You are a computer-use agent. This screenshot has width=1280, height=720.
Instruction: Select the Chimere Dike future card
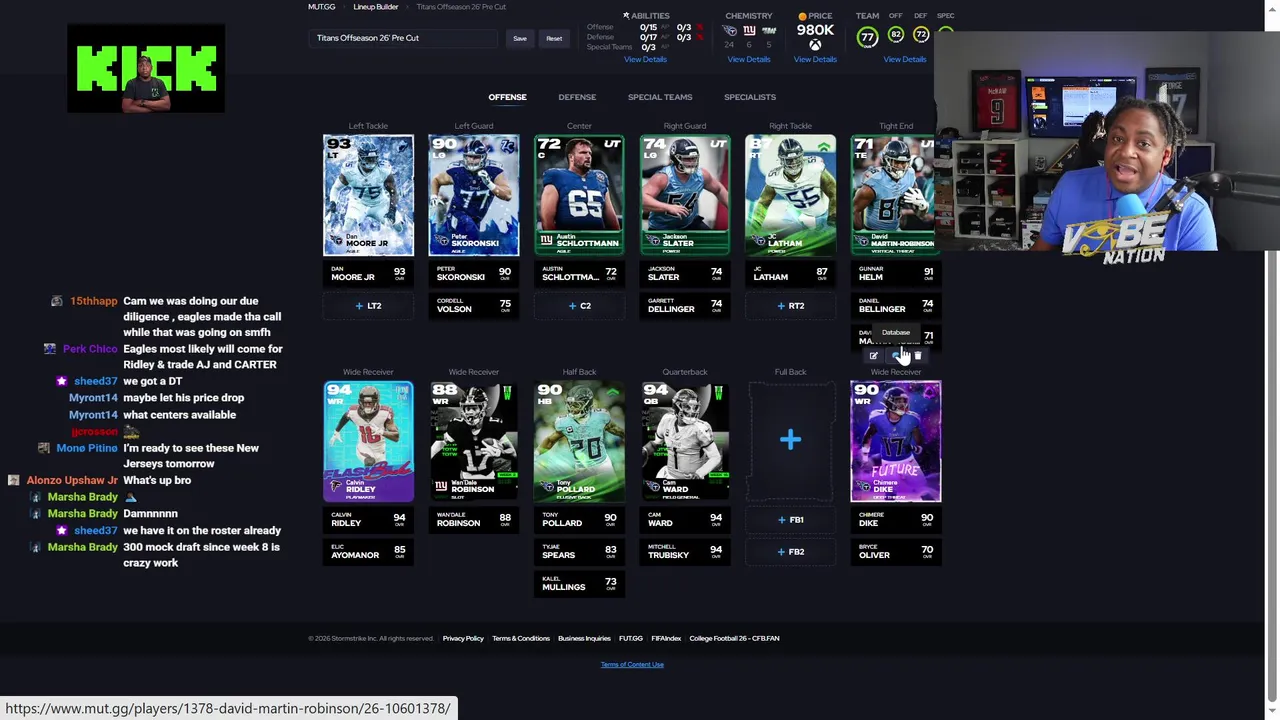(896, 441)
